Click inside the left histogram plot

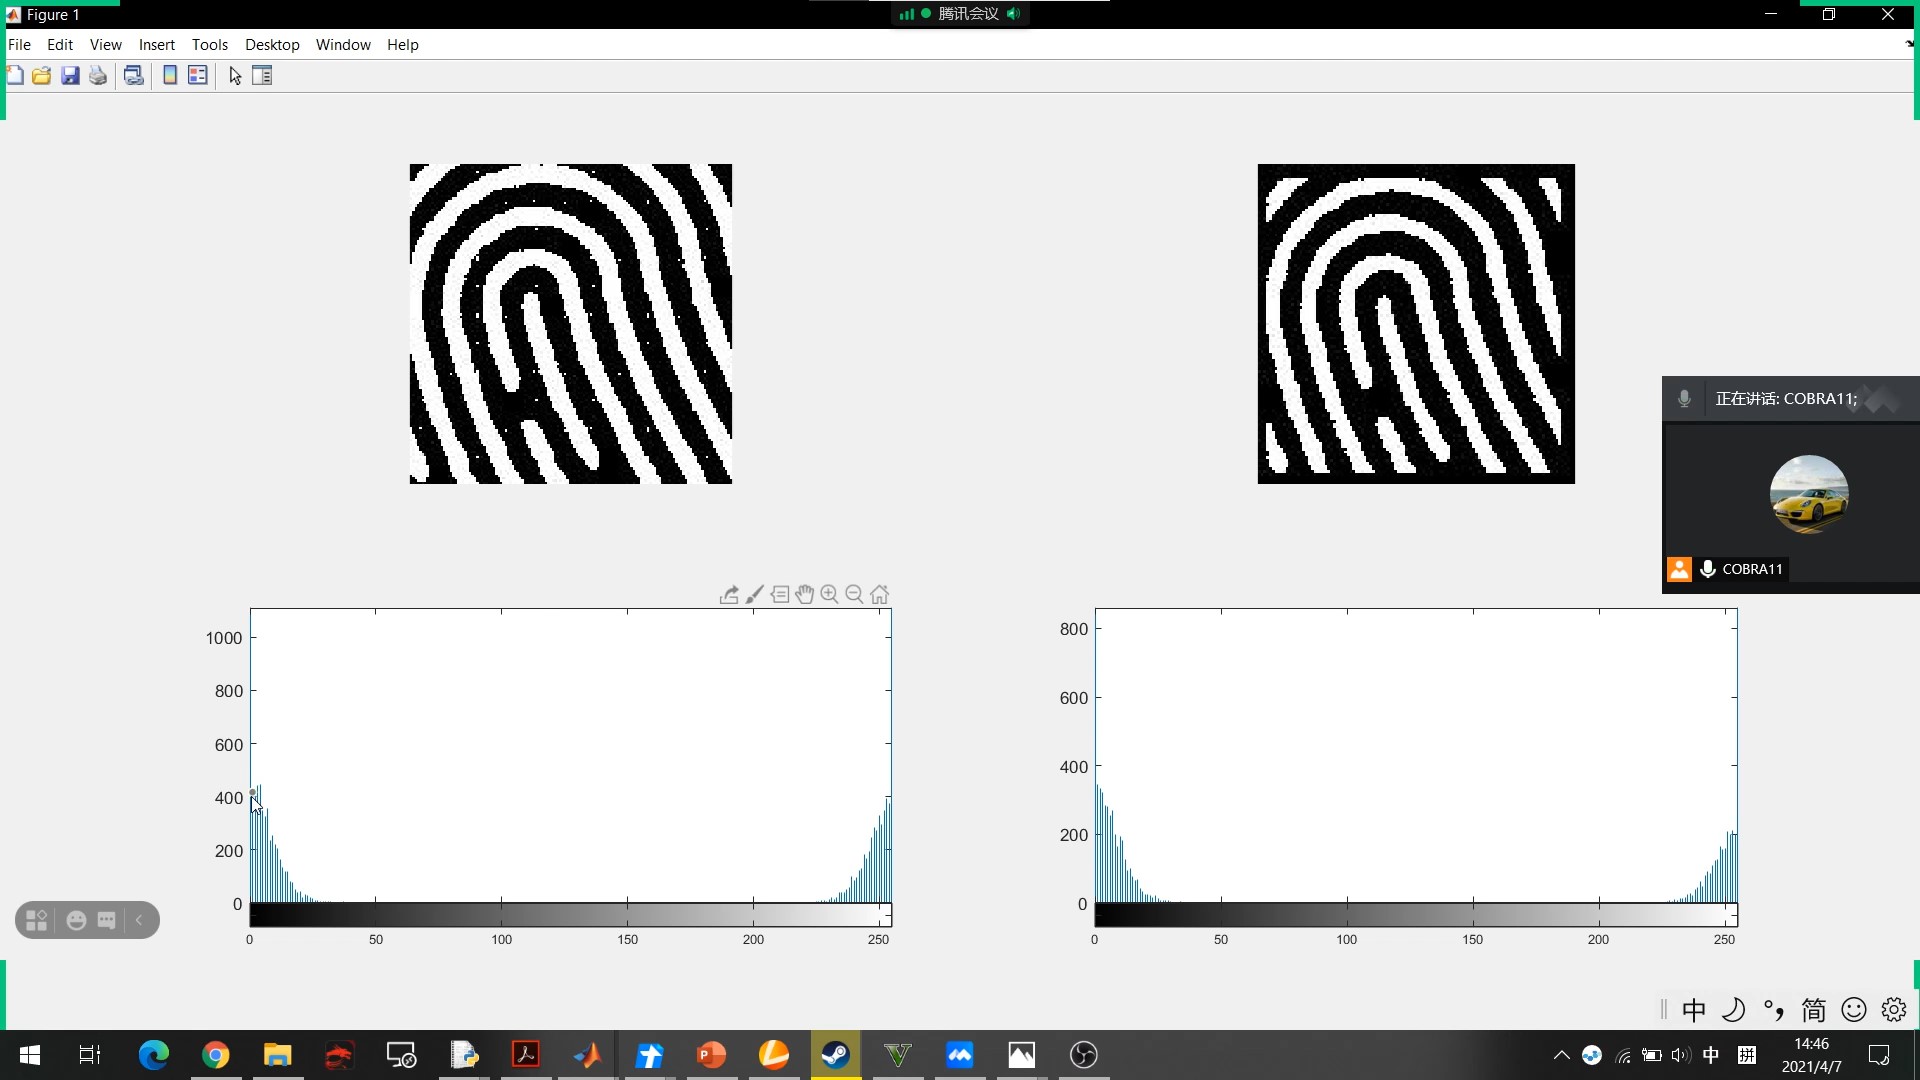(571, 755)
